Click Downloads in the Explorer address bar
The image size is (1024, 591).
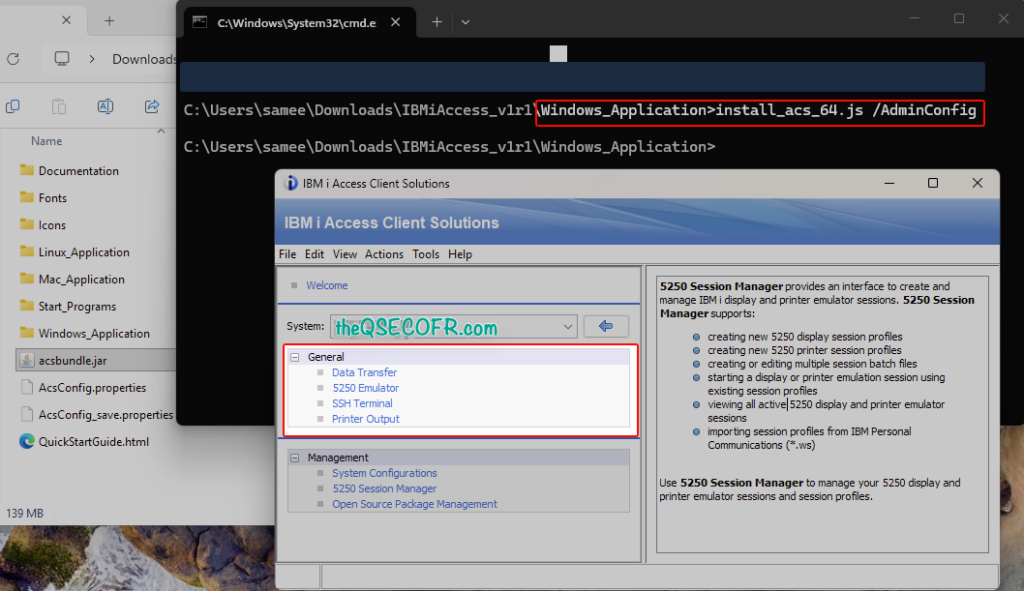click(x=144, y=59)
